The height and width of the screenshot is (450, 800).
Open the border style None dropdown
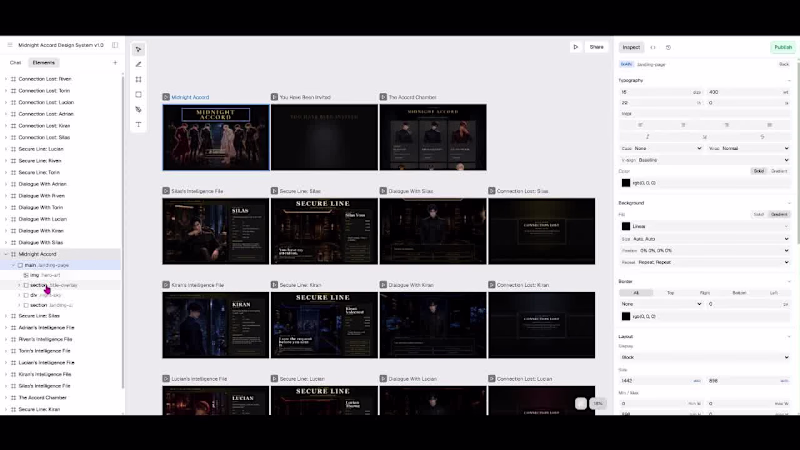pos(662,304)
